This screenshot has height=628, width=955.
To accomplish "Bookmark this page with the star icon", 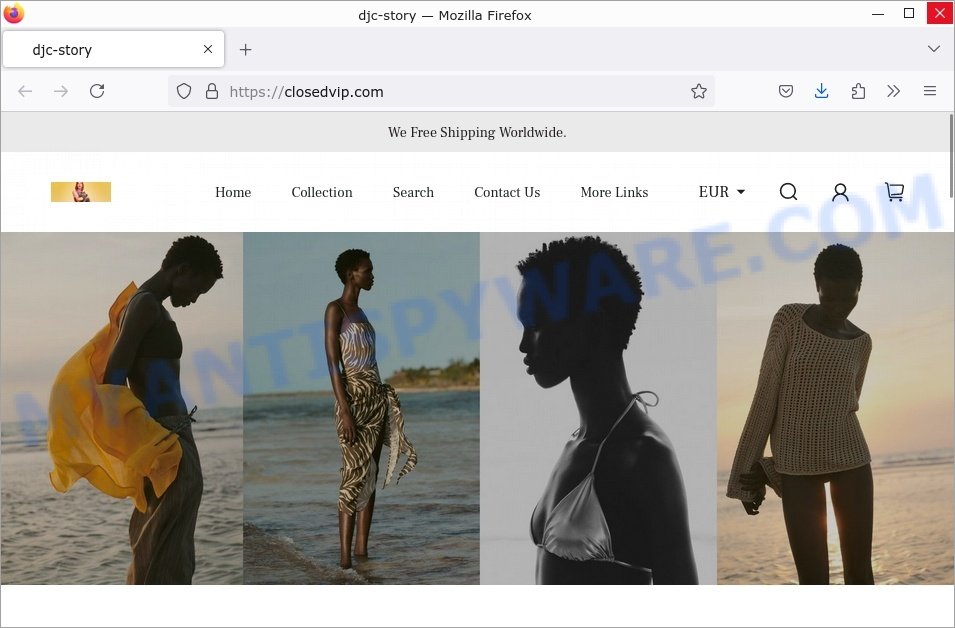I will click(699, 91).
